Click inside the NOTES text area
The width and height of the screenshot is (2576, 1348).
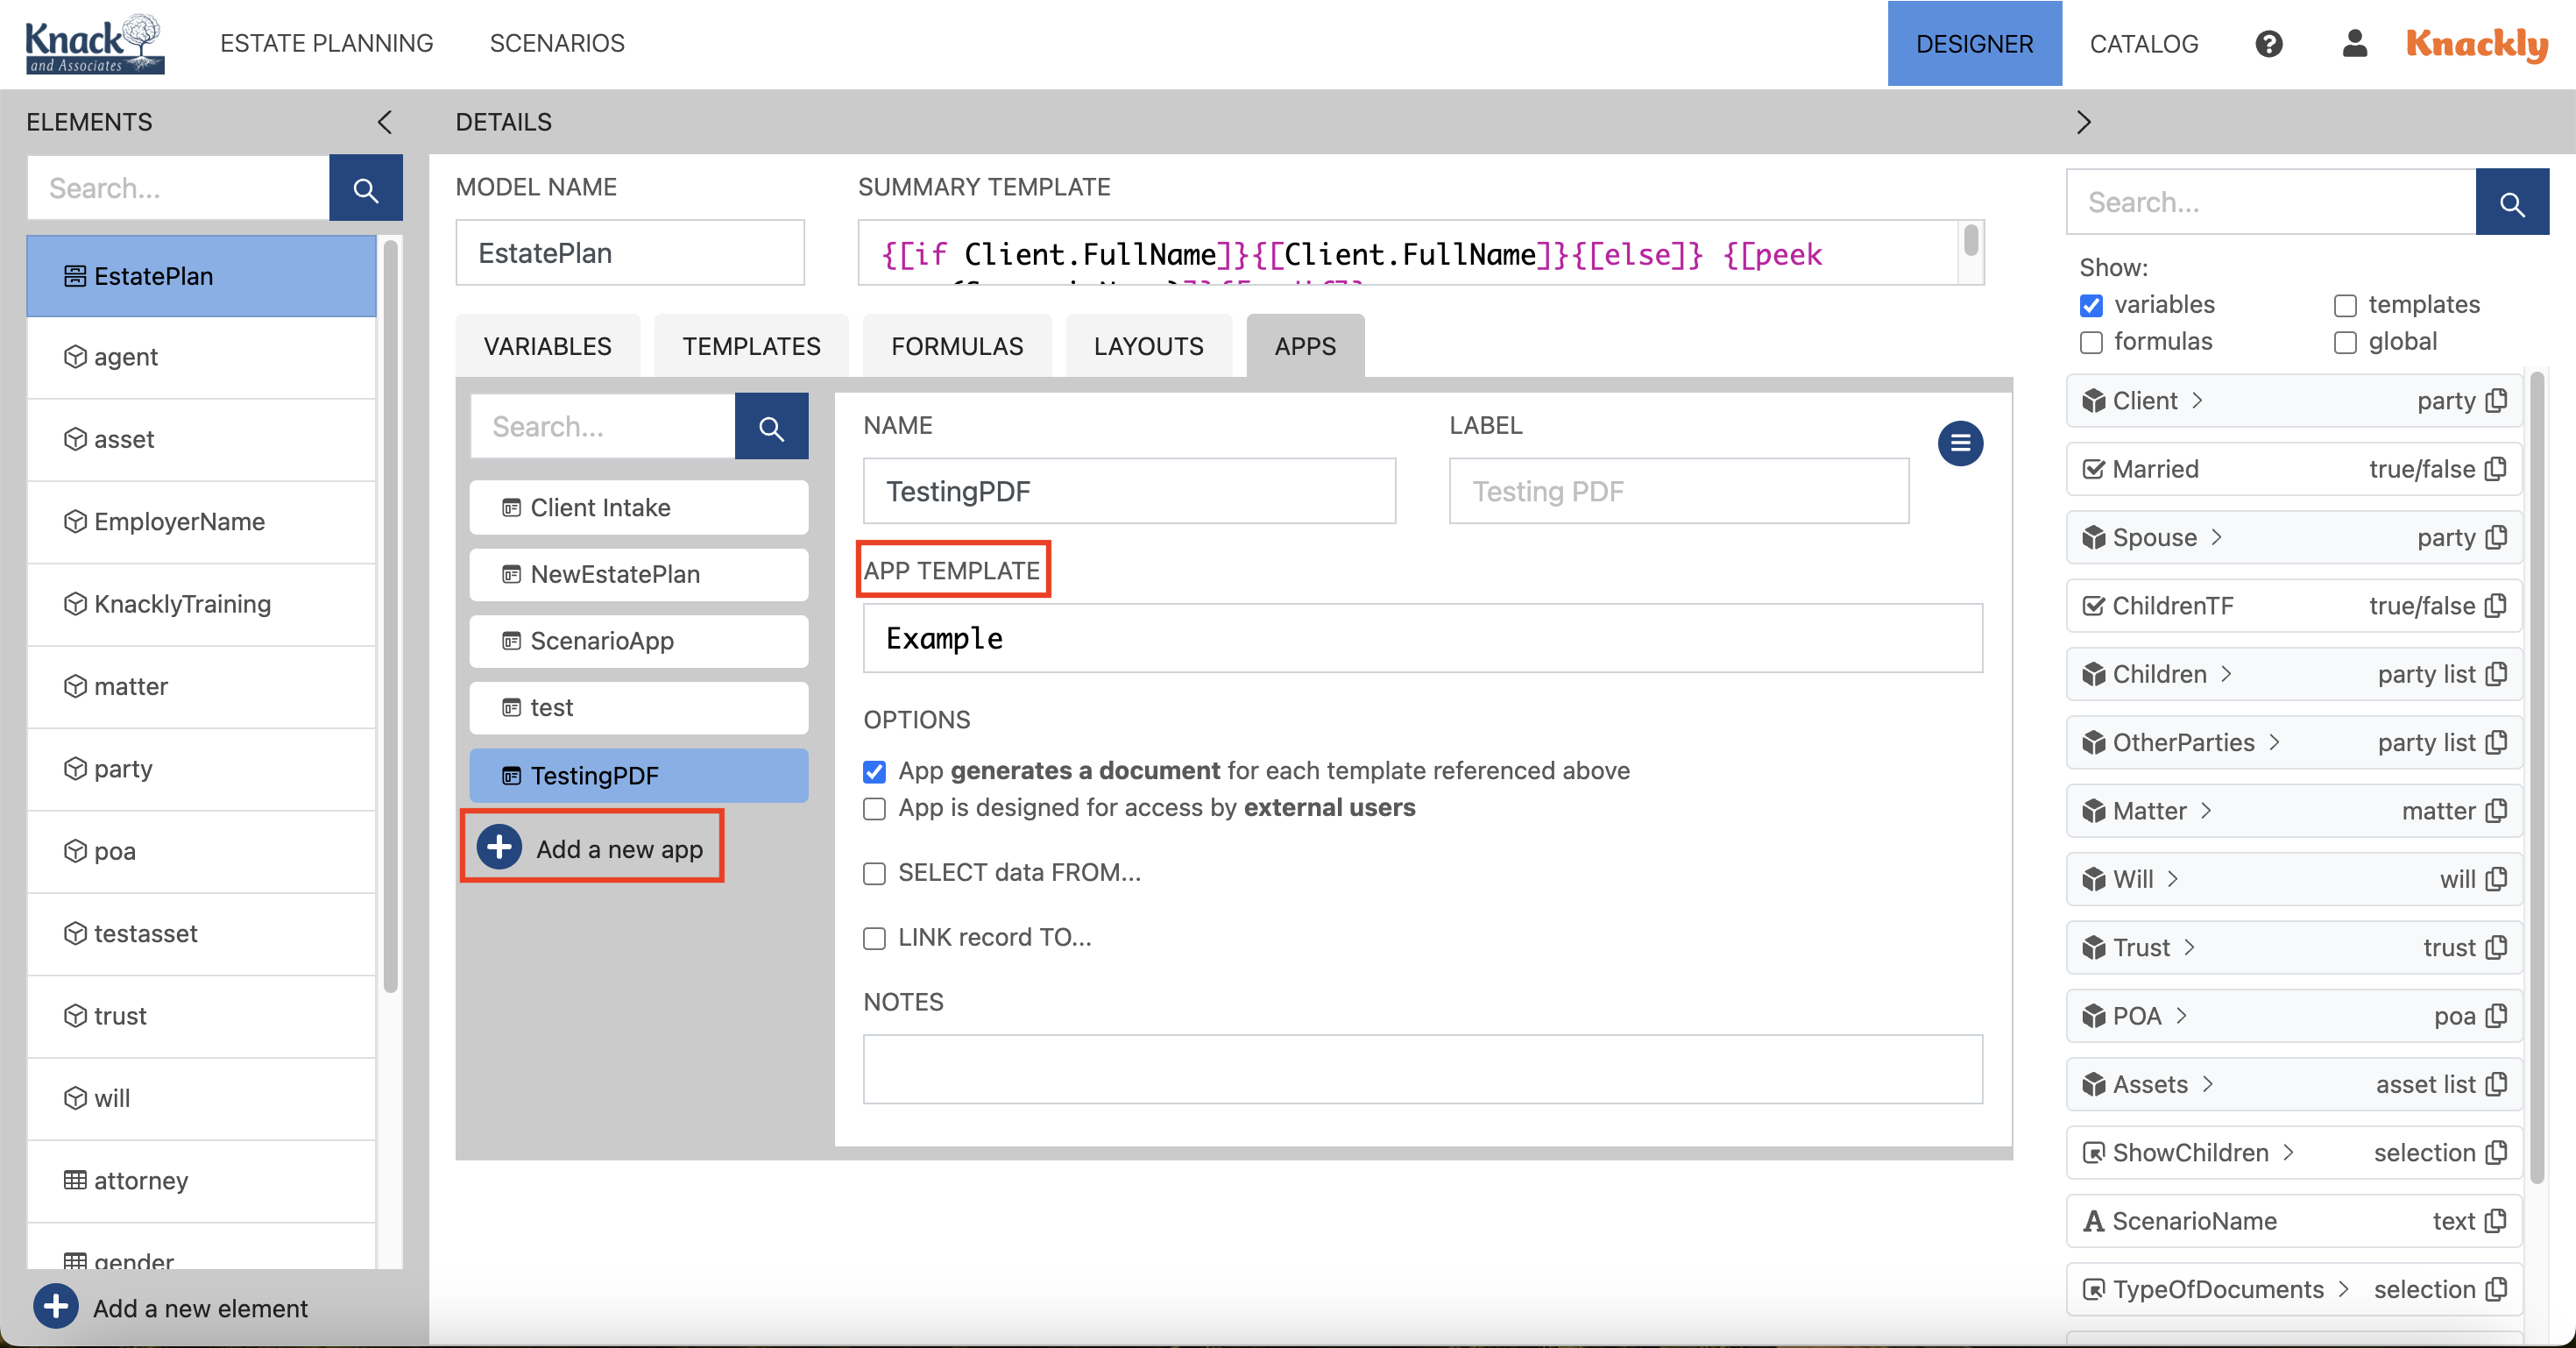tap(1420, 1069)
